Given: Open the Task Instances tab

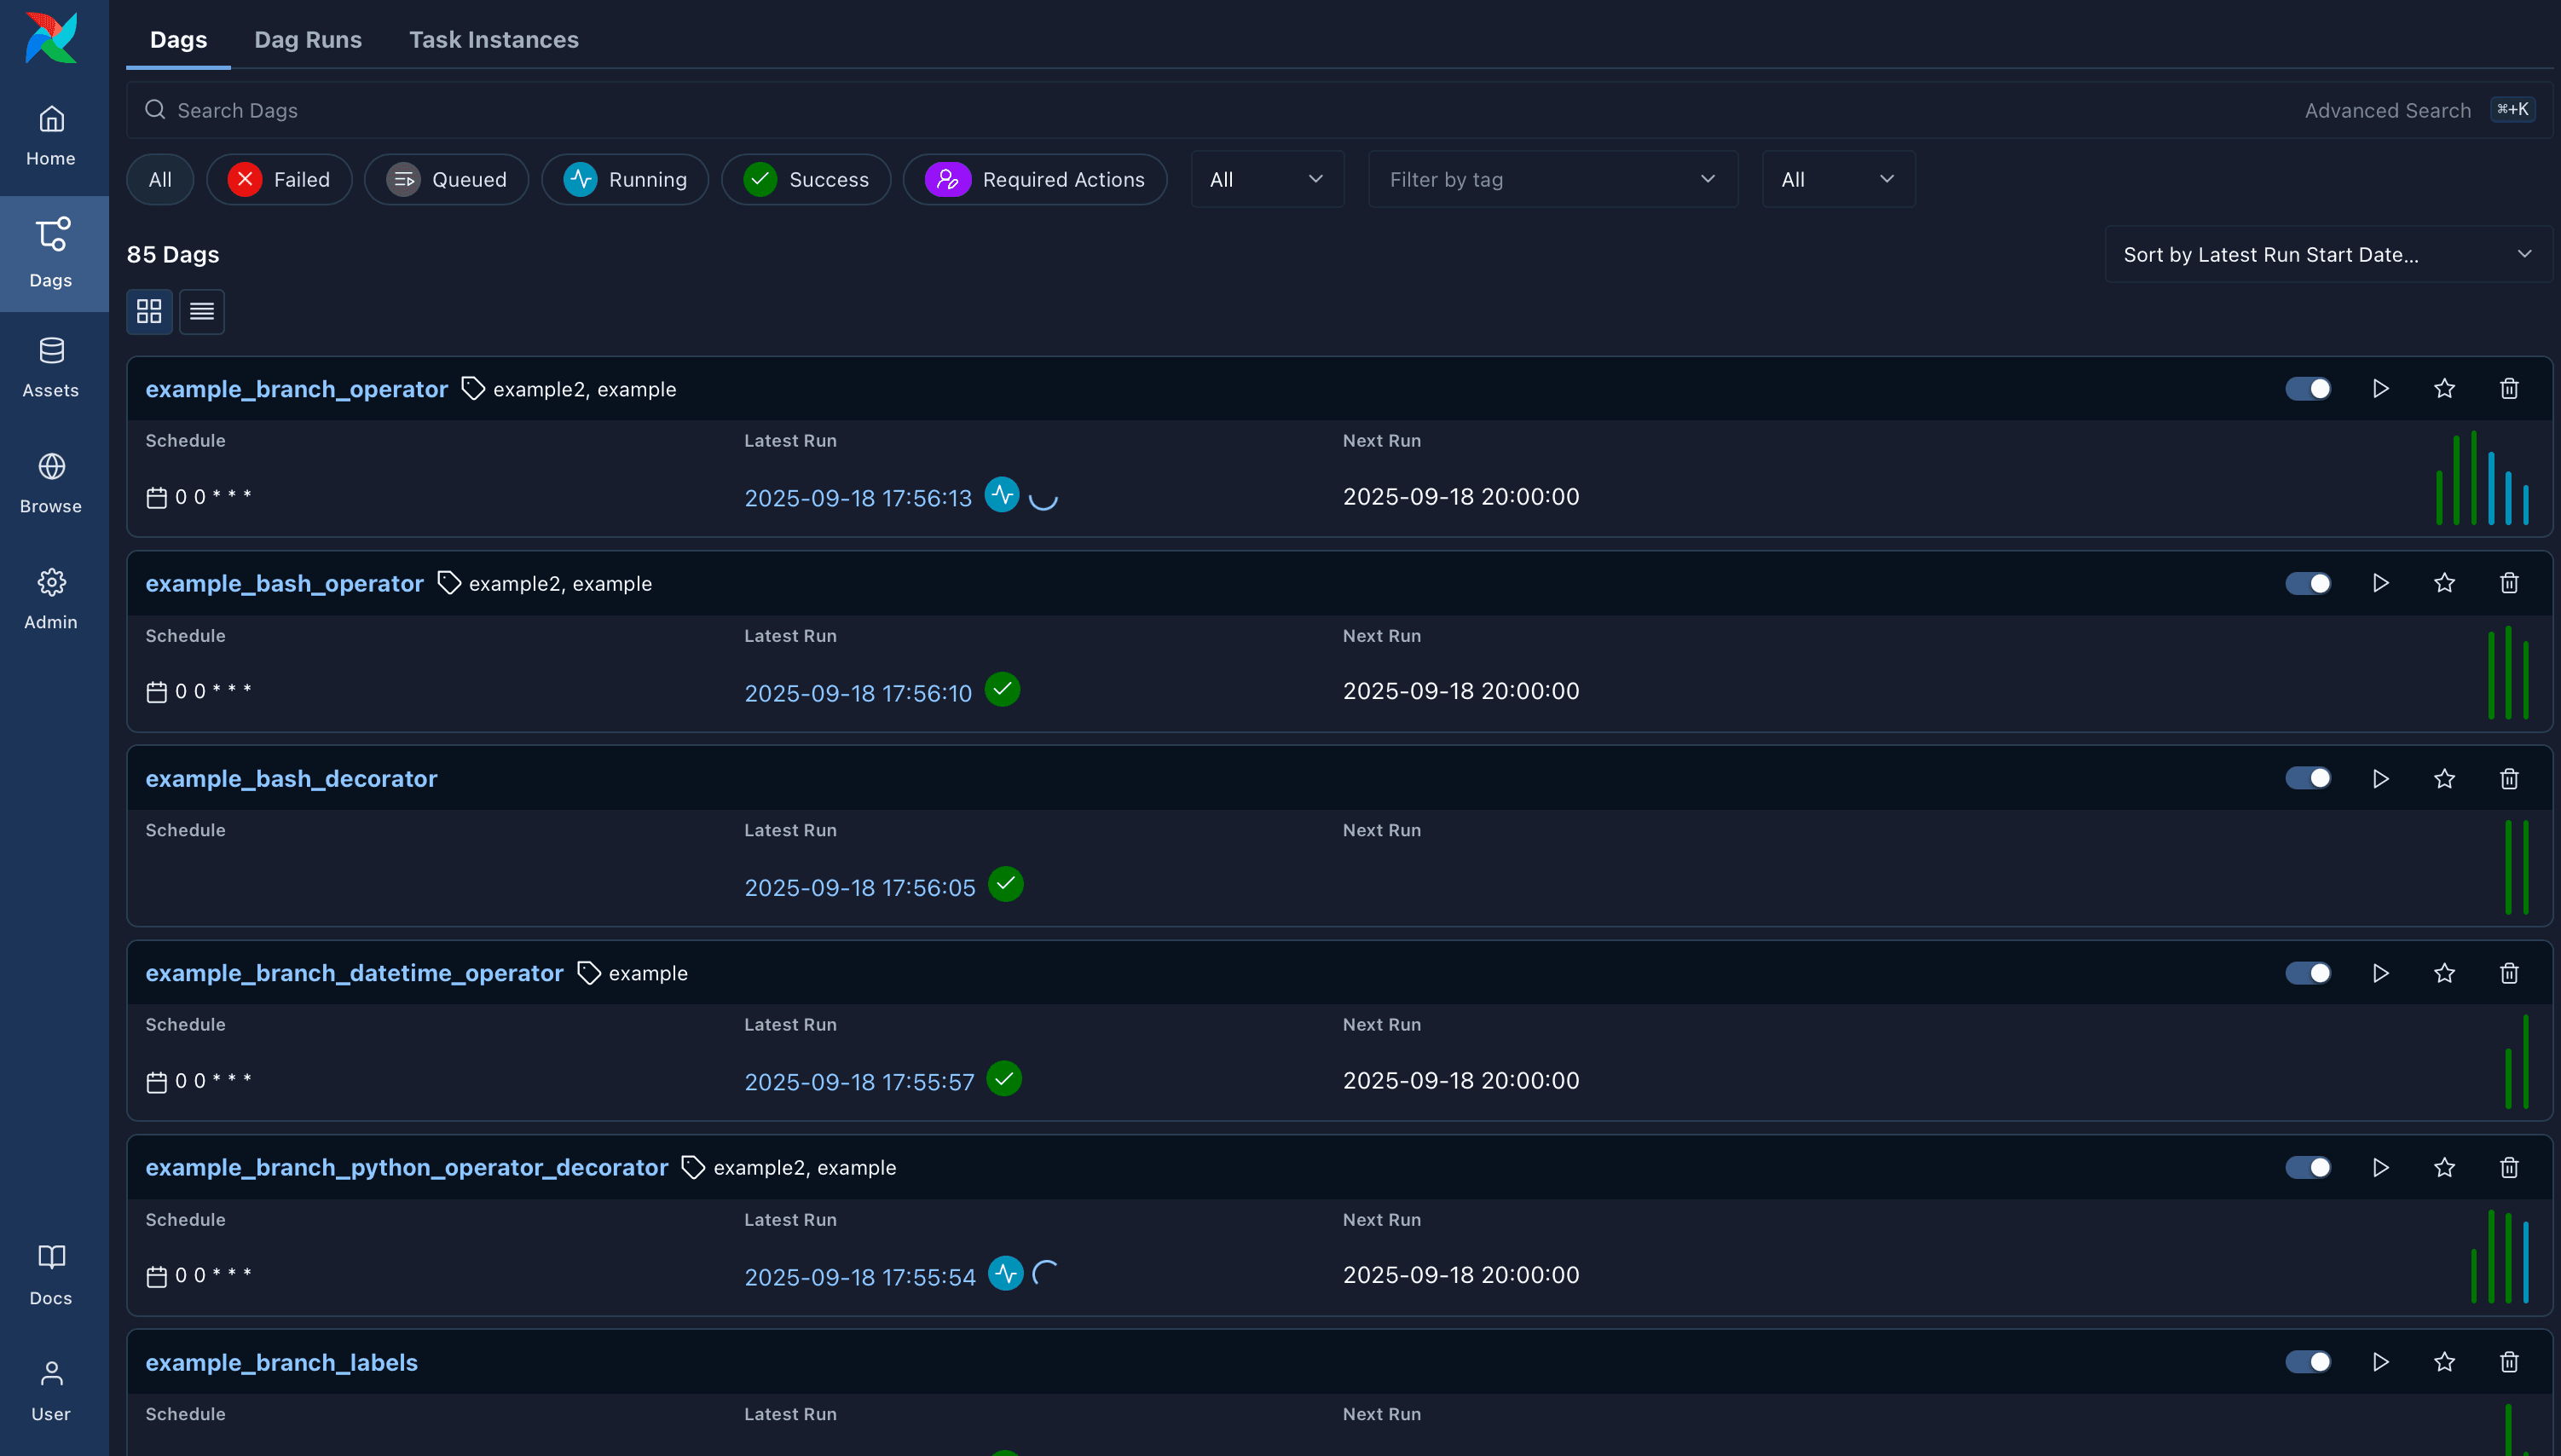Looking at the screenshot, I should 493,40.
